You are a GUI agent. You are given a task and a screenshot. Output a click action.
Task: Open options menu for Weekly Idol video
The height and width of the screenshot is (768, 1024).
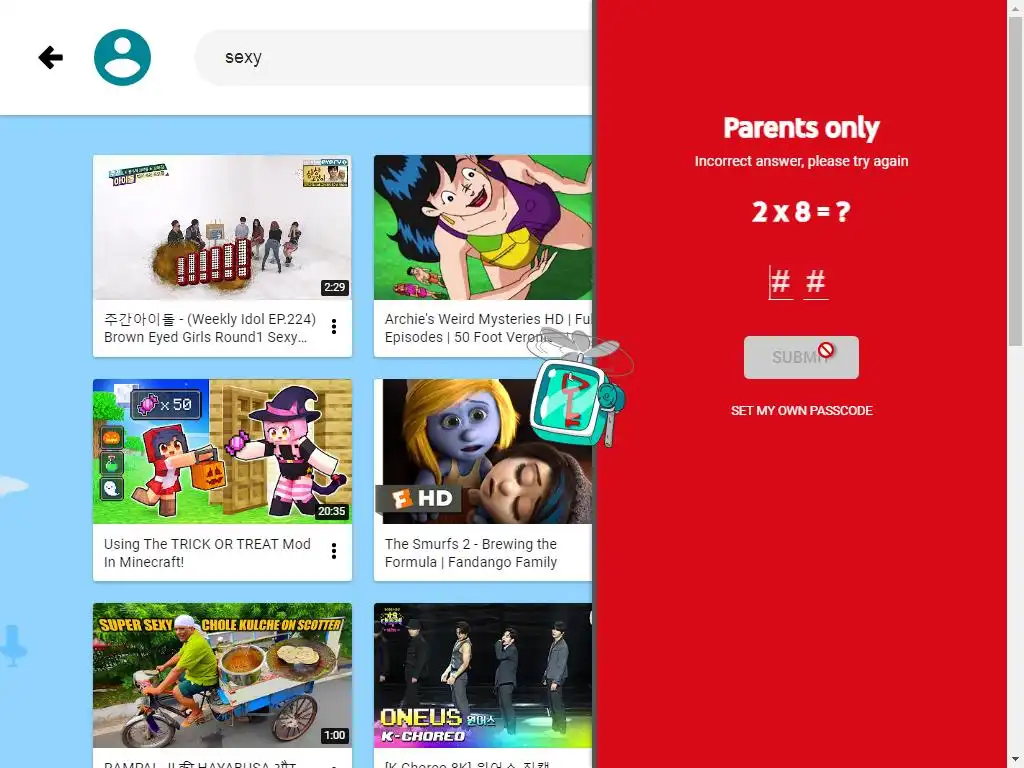[334, 327]
